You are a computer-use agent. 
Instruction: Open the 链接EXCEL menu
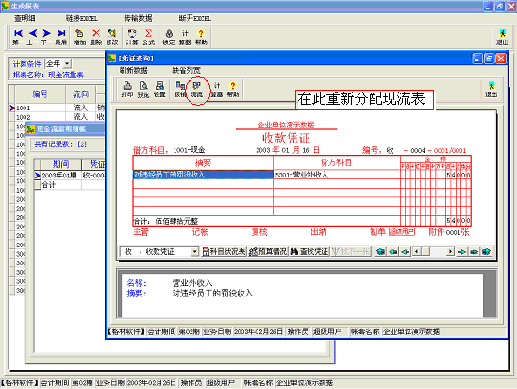point(82,18)
